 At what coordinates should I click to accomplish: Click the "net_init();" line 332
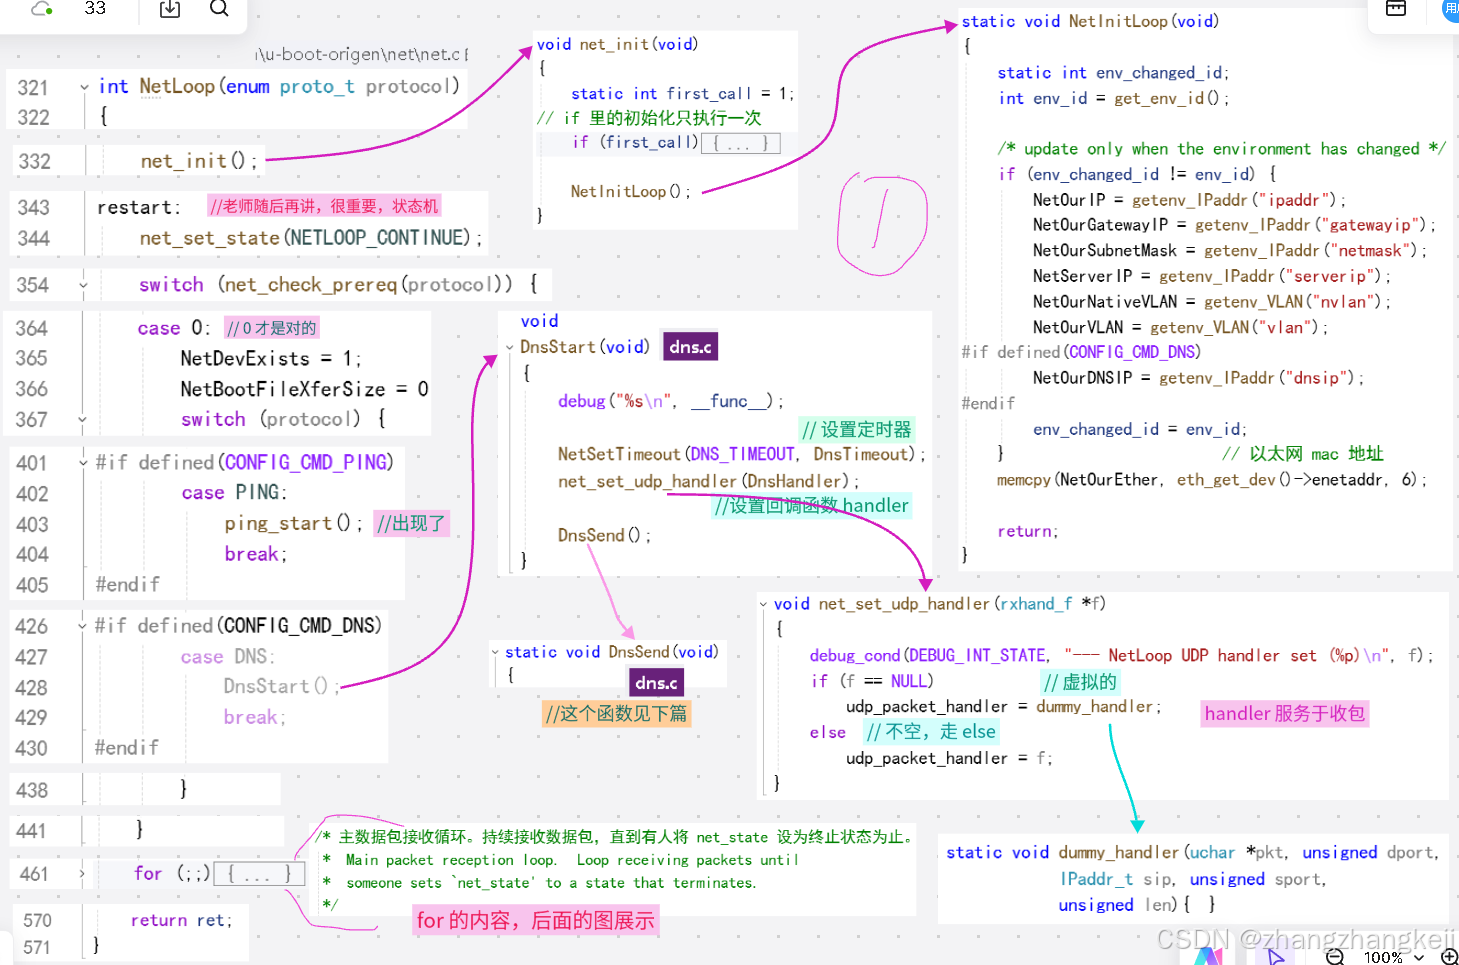[x=199, y=161]
